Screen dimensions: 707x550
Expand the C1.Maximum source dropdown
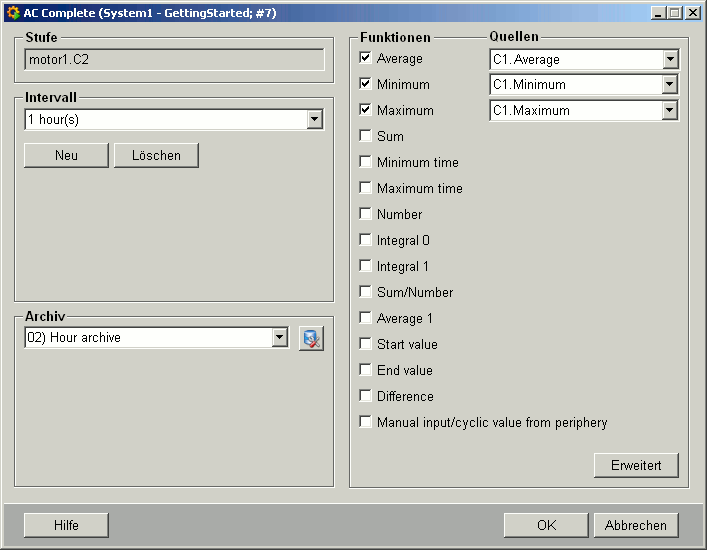[x=670, y=111]
